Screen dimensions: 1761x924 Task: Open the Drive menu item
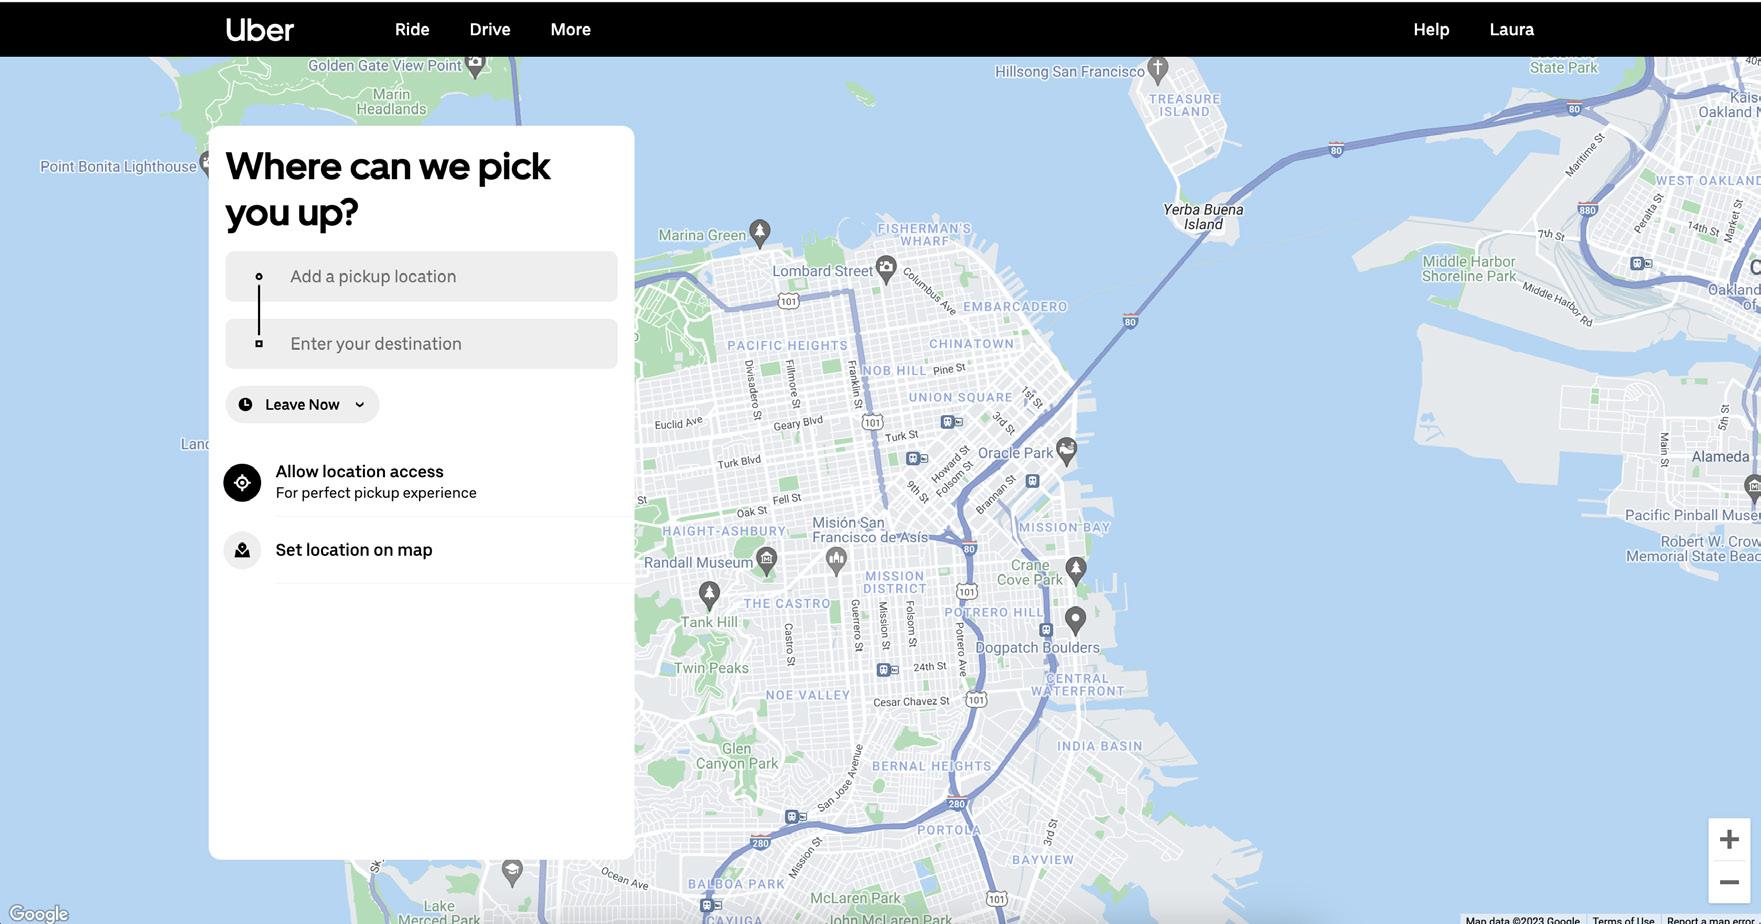[490, 30]
